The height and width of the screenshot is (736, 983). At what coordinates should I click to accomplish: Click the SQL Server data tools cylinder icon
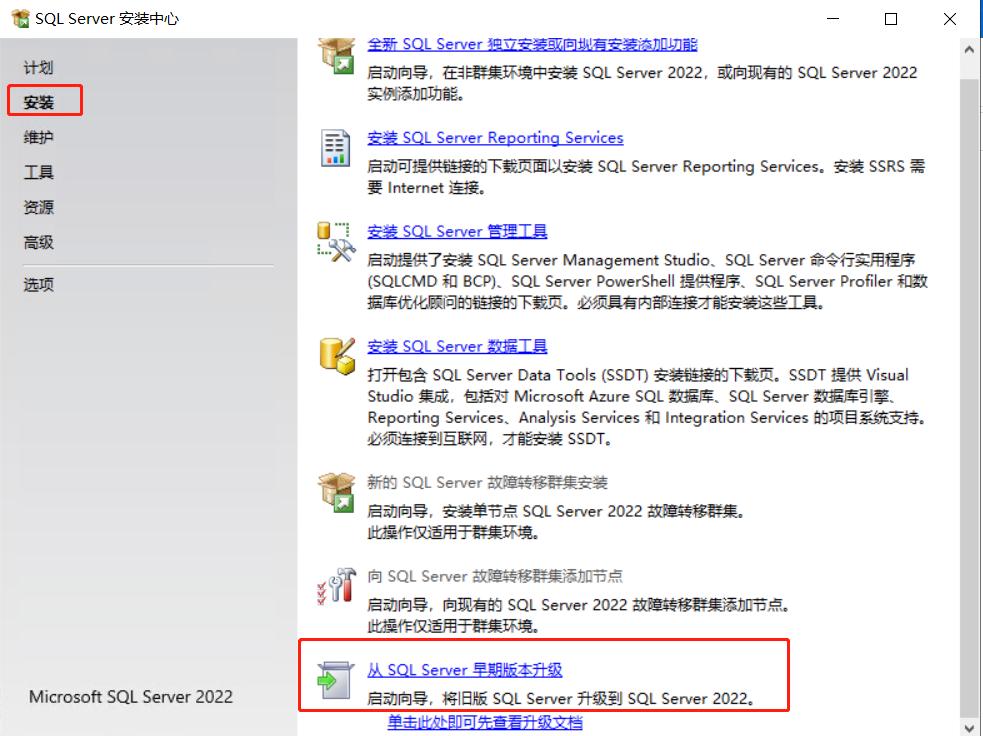pos(337,356)
